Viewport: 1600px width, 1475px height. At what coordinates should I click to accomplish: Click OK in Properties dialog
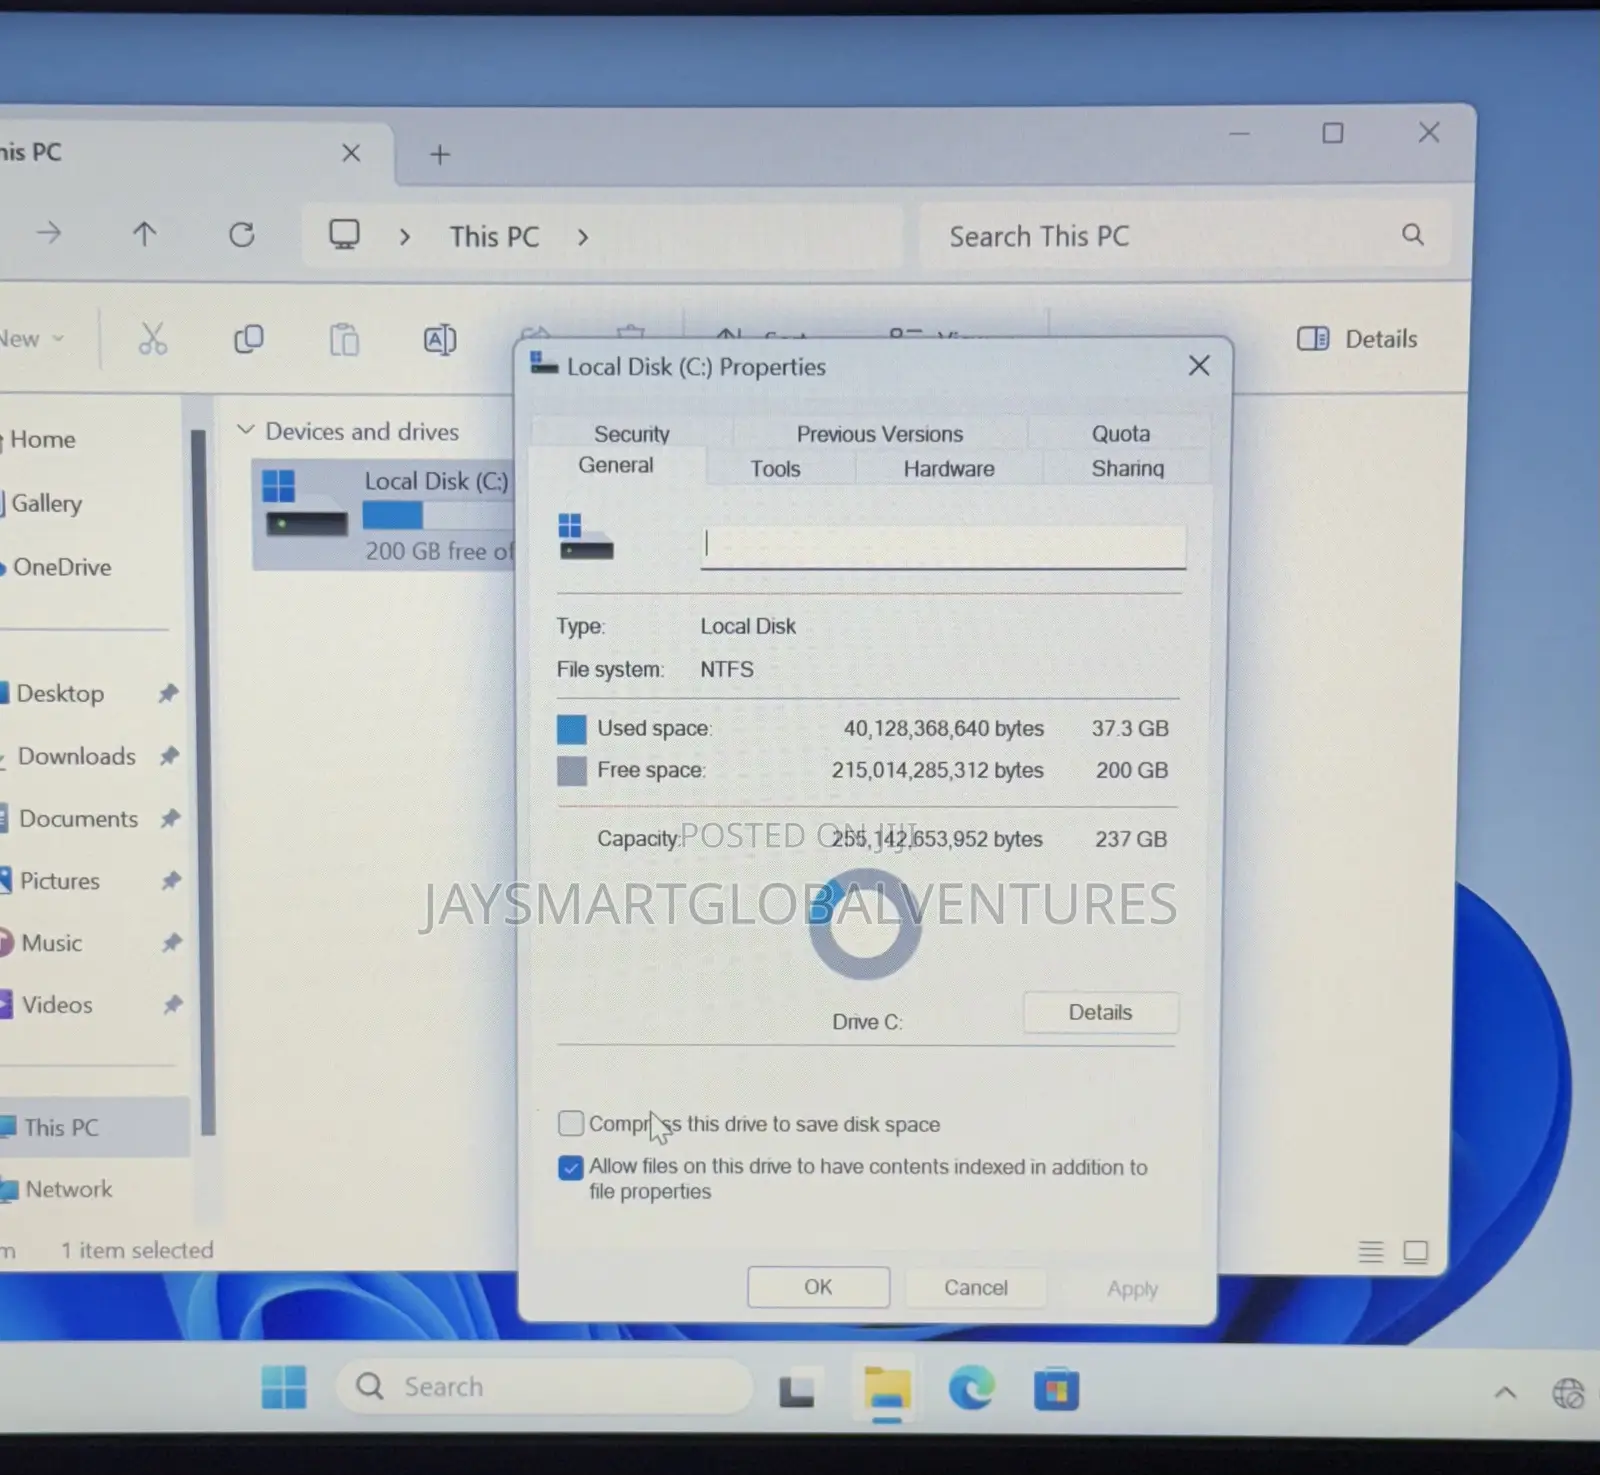(818, 1287)
